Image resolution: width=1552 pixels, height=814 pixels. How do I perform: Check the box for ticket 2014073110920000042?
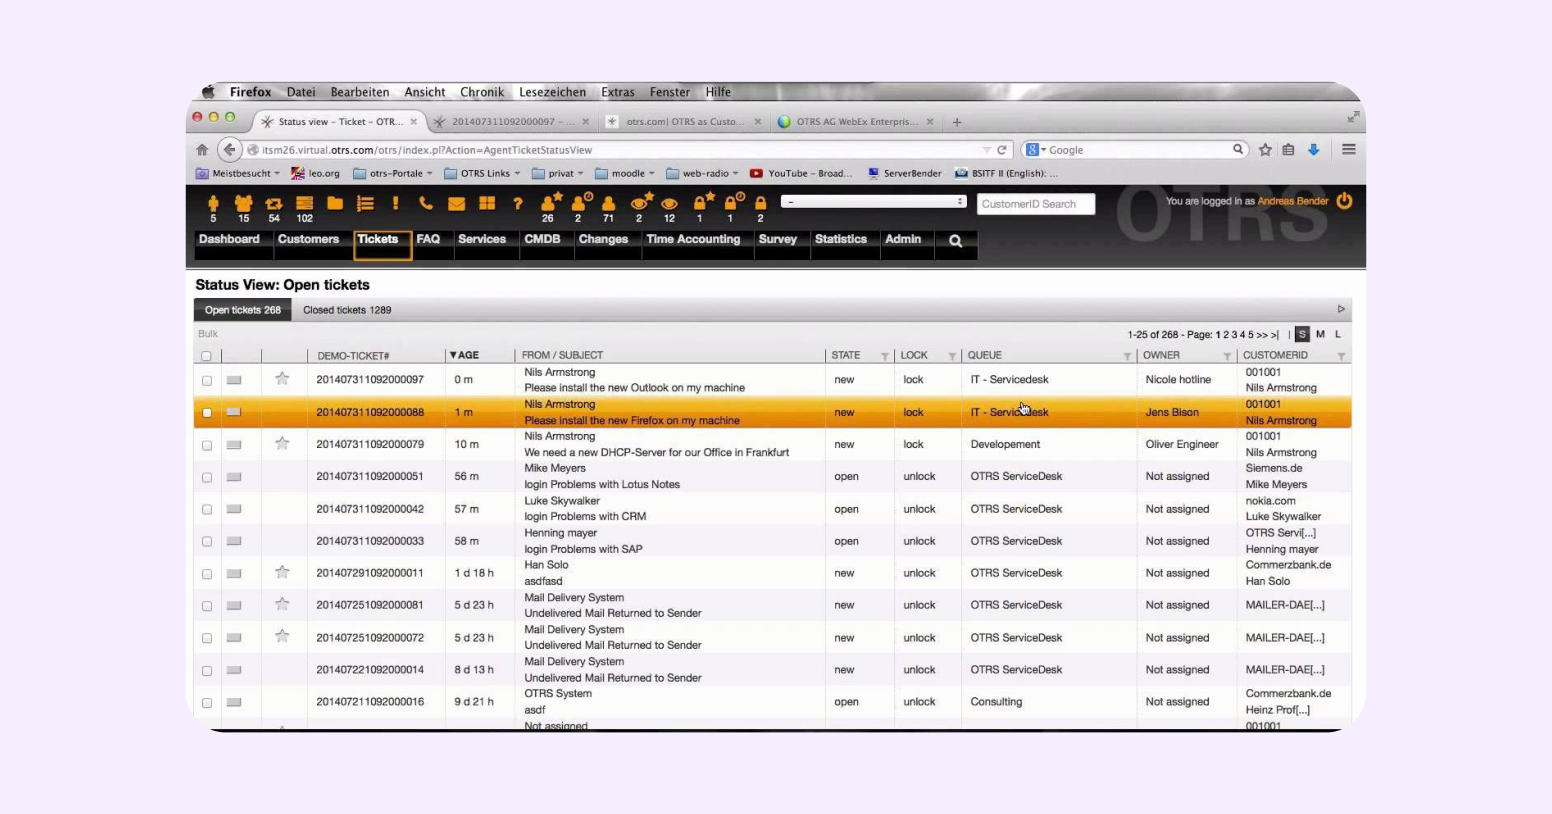207,509
